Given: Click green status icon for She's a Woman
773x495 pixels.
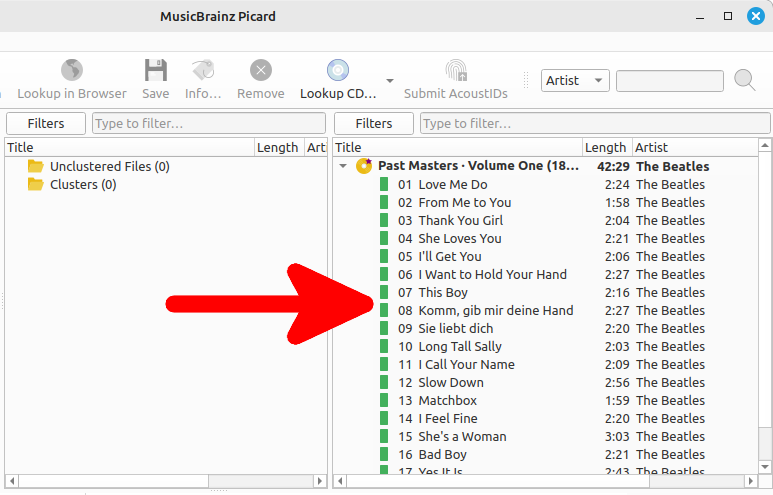Looking at the screenshot, I should [x=384, y=436].
